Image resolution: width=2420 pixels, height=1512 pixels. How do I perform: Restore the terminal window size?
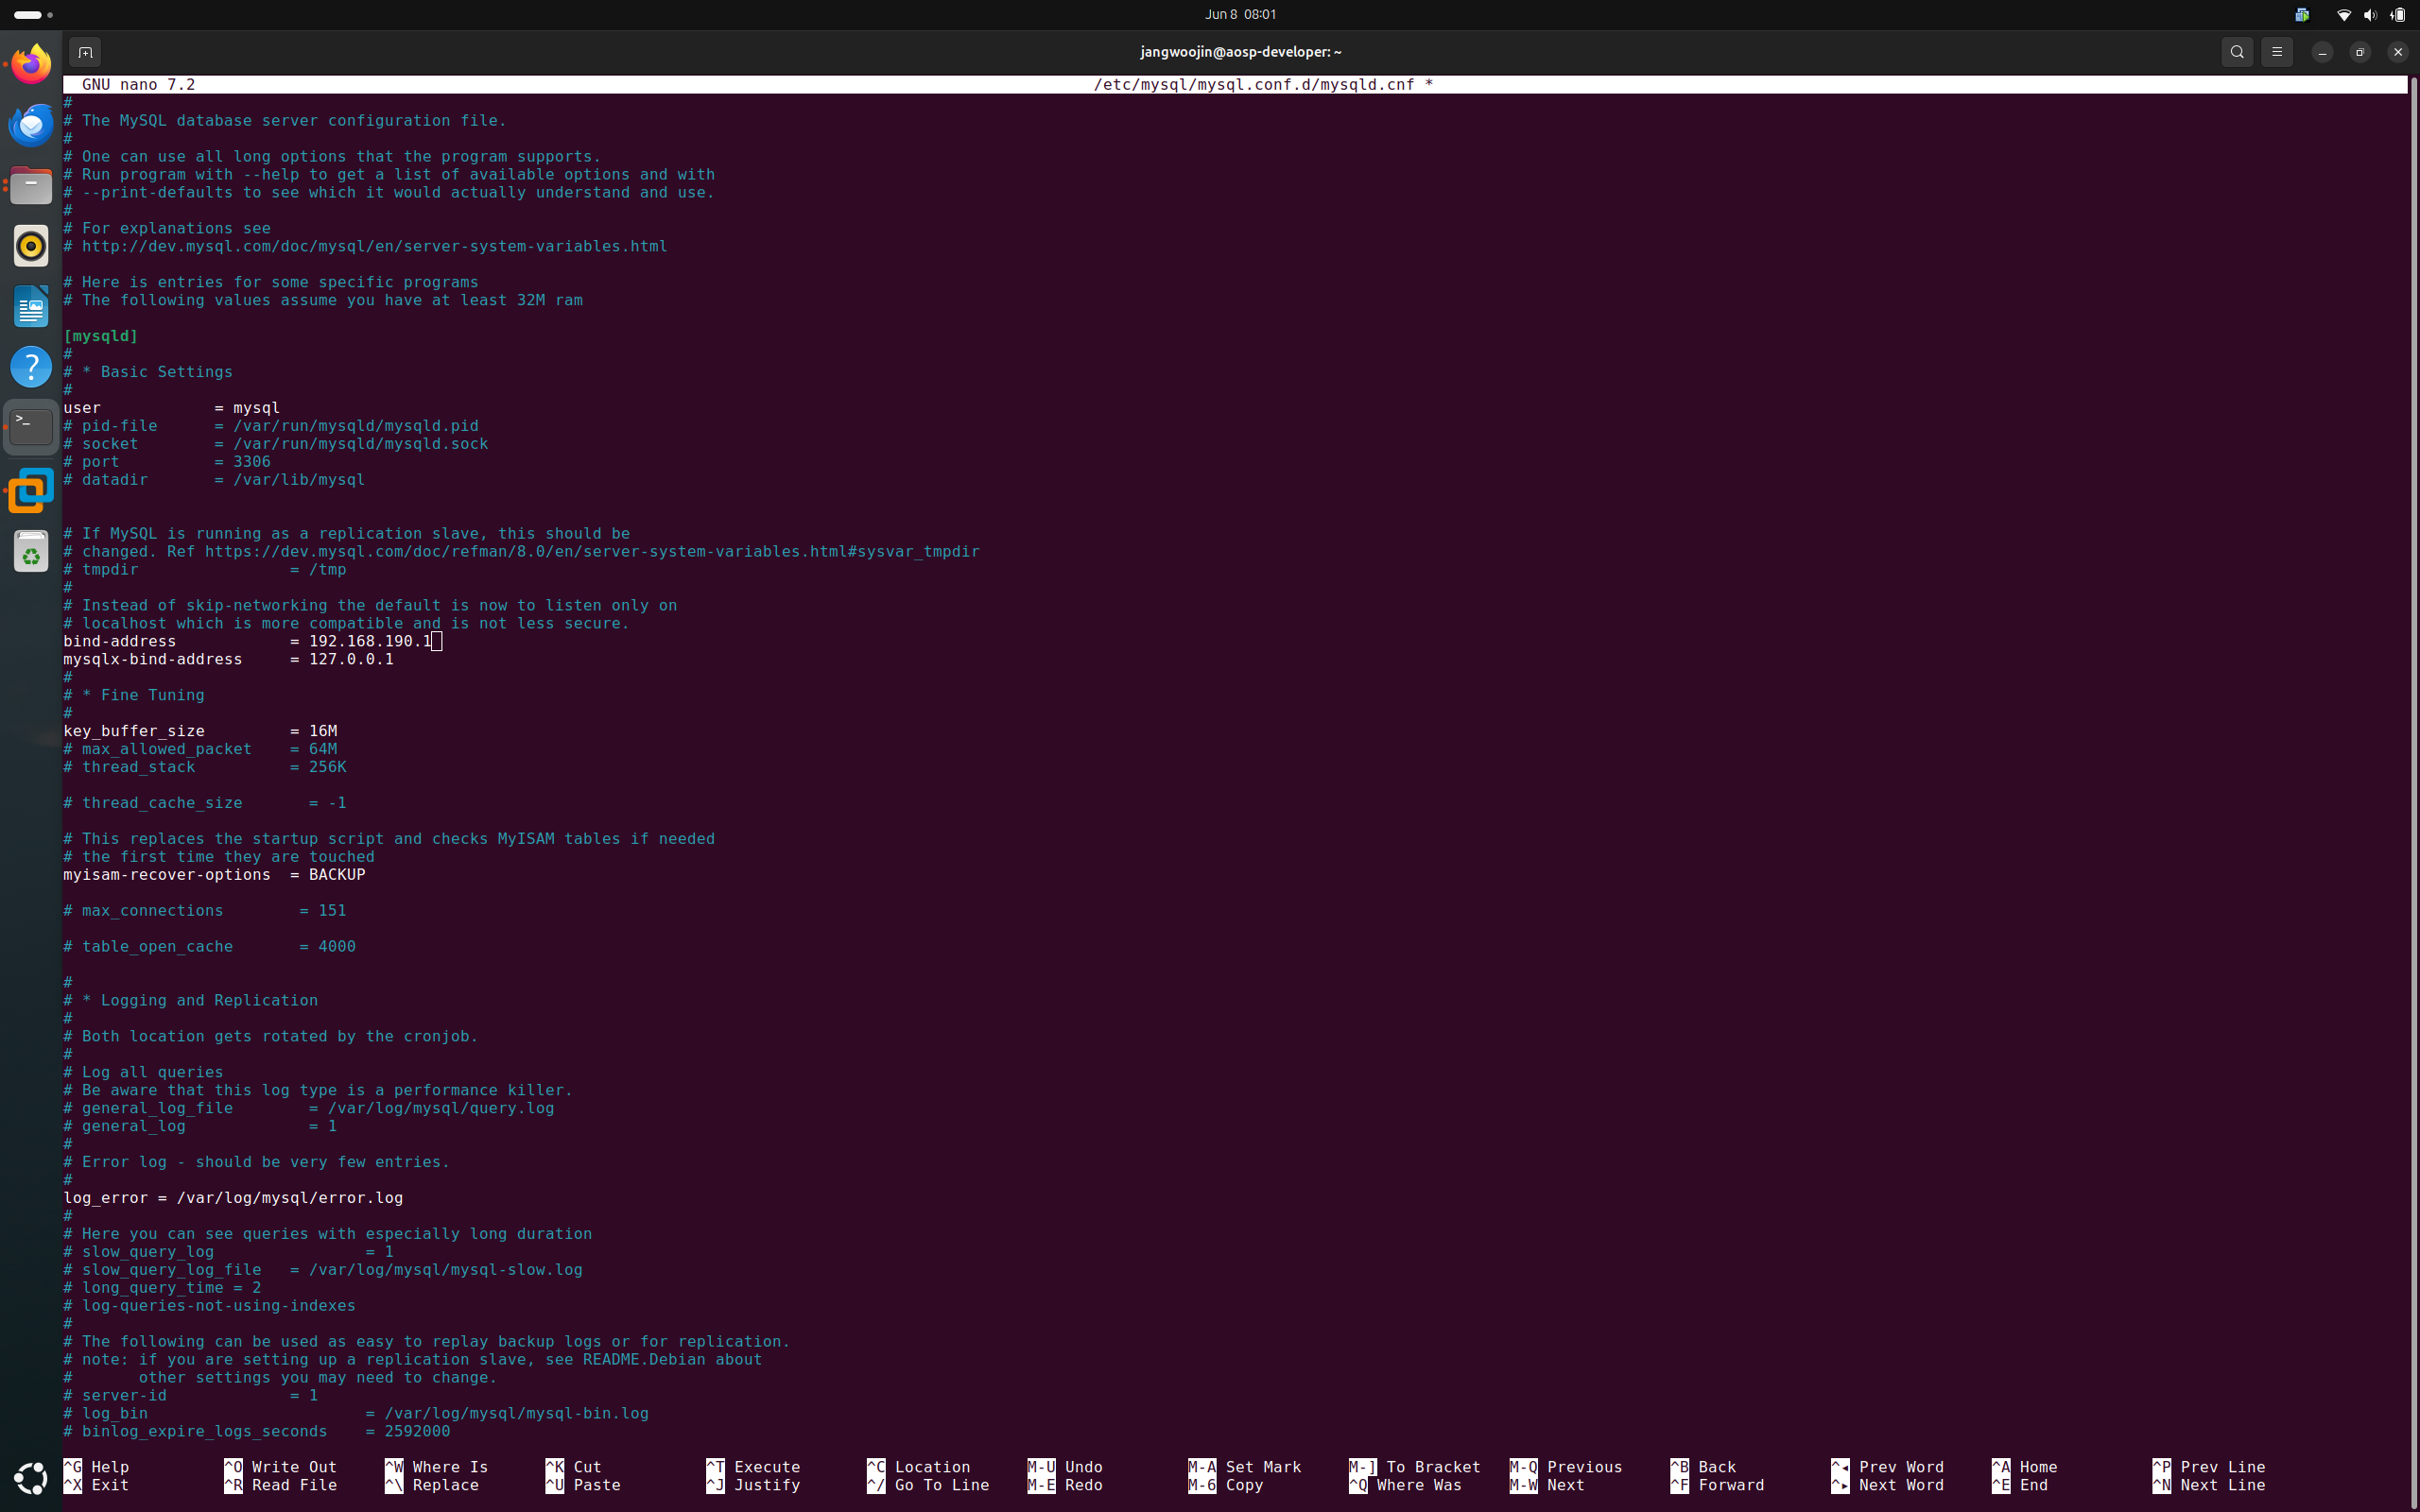tap(2360, 52)
